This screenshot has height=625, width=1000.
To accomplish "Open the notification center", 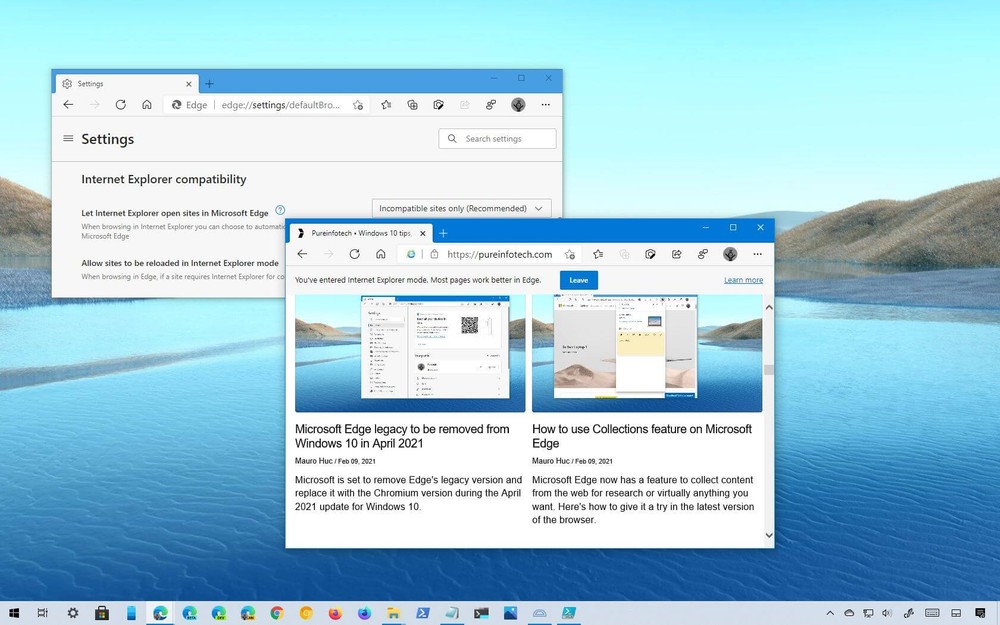I will (980, 613).
